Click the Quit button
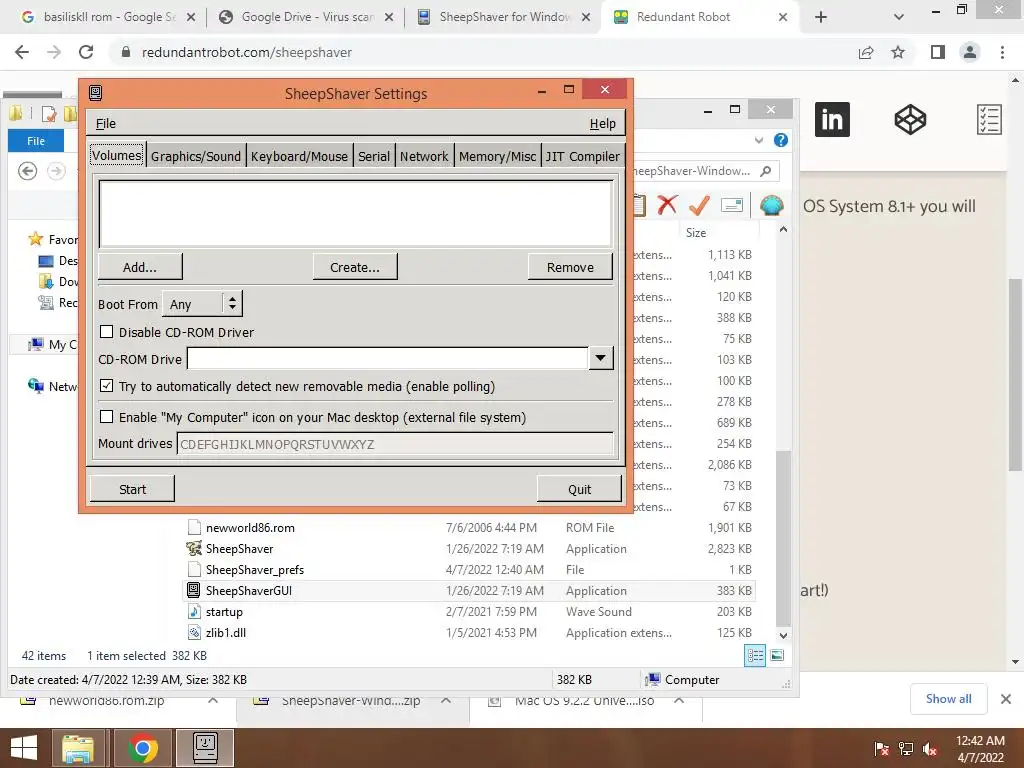 click(x=579, y=489)
